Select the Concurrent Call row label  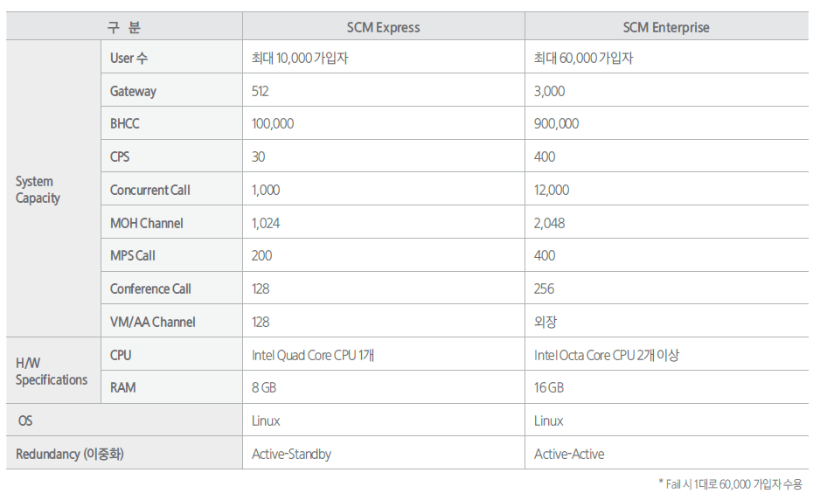pos(150,190)
